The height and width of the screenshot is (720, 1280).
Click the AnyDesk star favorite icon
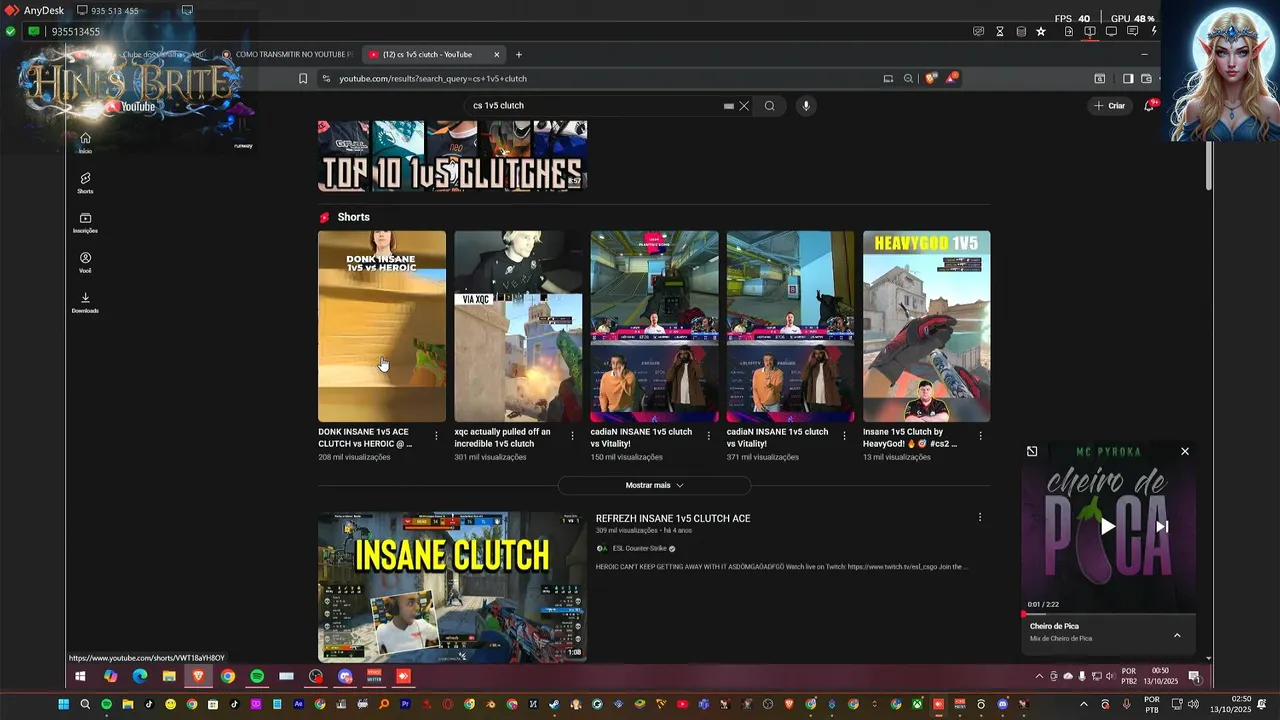(1041, 31)
